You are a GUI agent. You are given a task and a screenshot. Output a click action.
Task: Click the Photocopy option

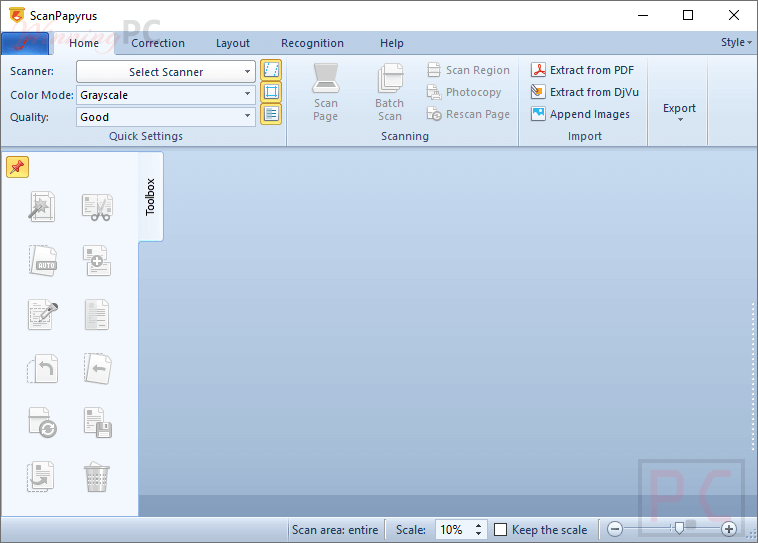(x=464, y=92)
